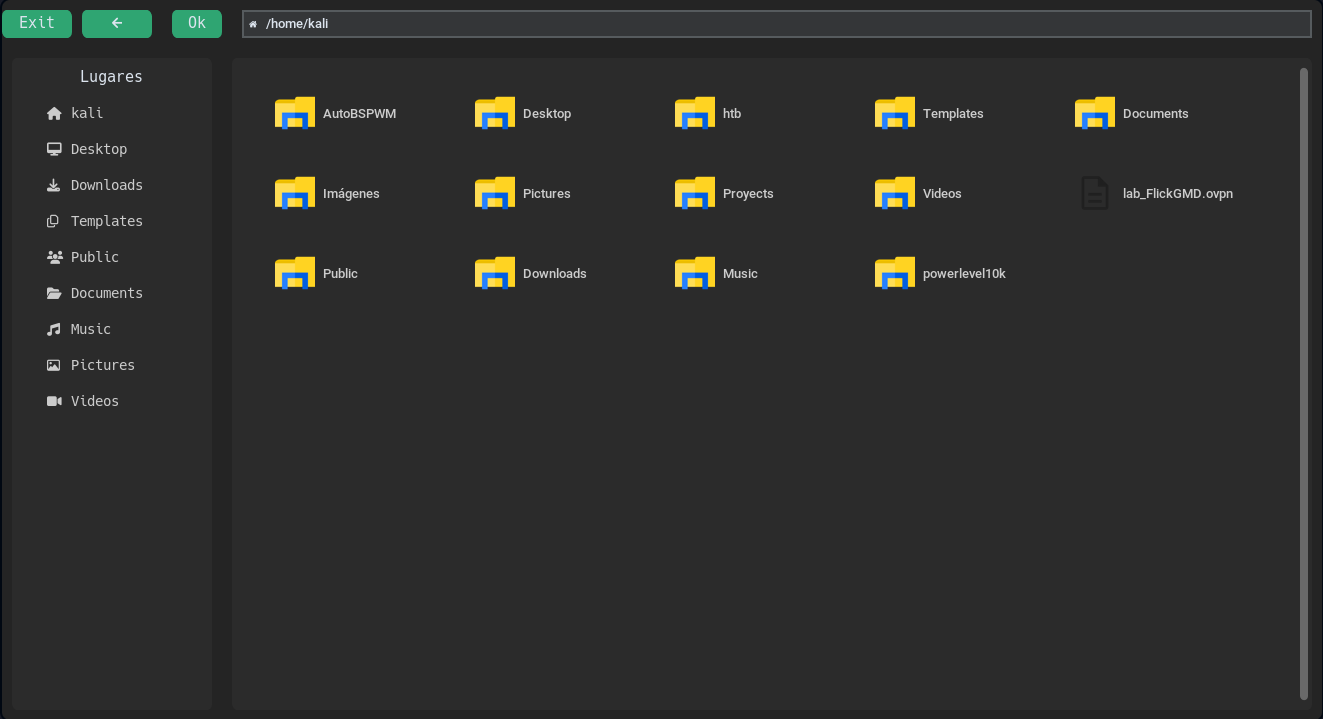
Task: Click the vertical scrollbar of file list
Action: tap(1303, 383)
